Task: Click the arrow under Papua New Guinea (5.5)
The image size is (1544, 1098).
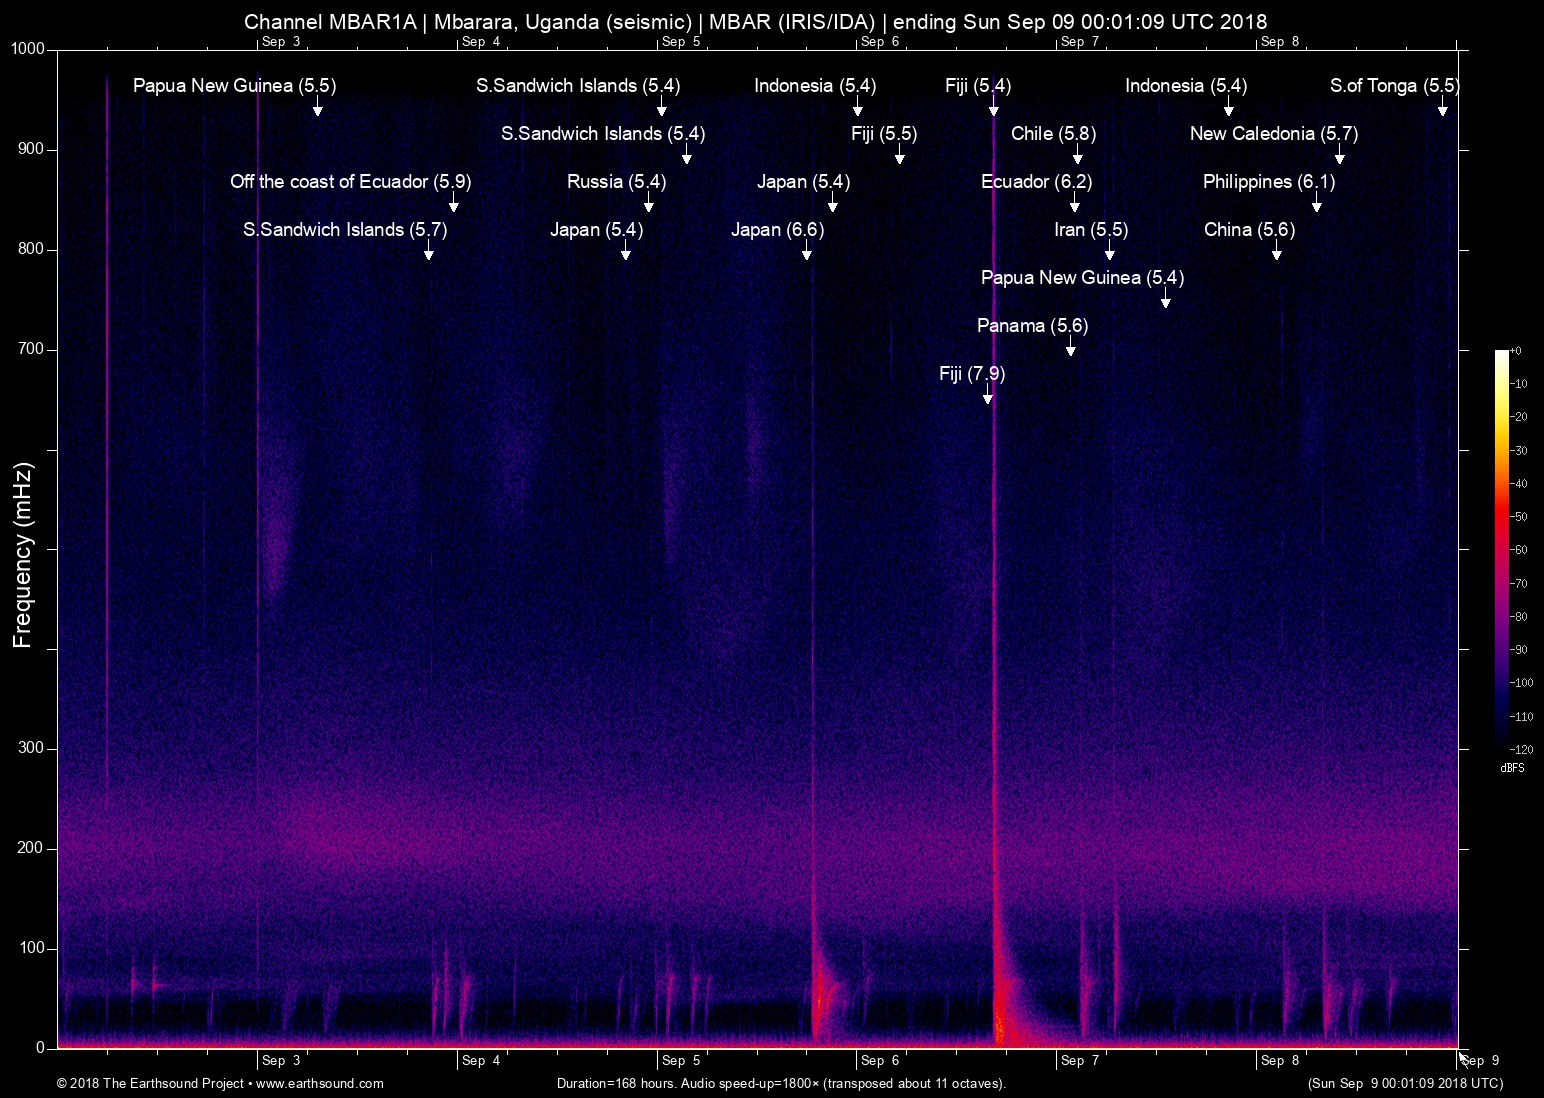Action: (318, 106)
